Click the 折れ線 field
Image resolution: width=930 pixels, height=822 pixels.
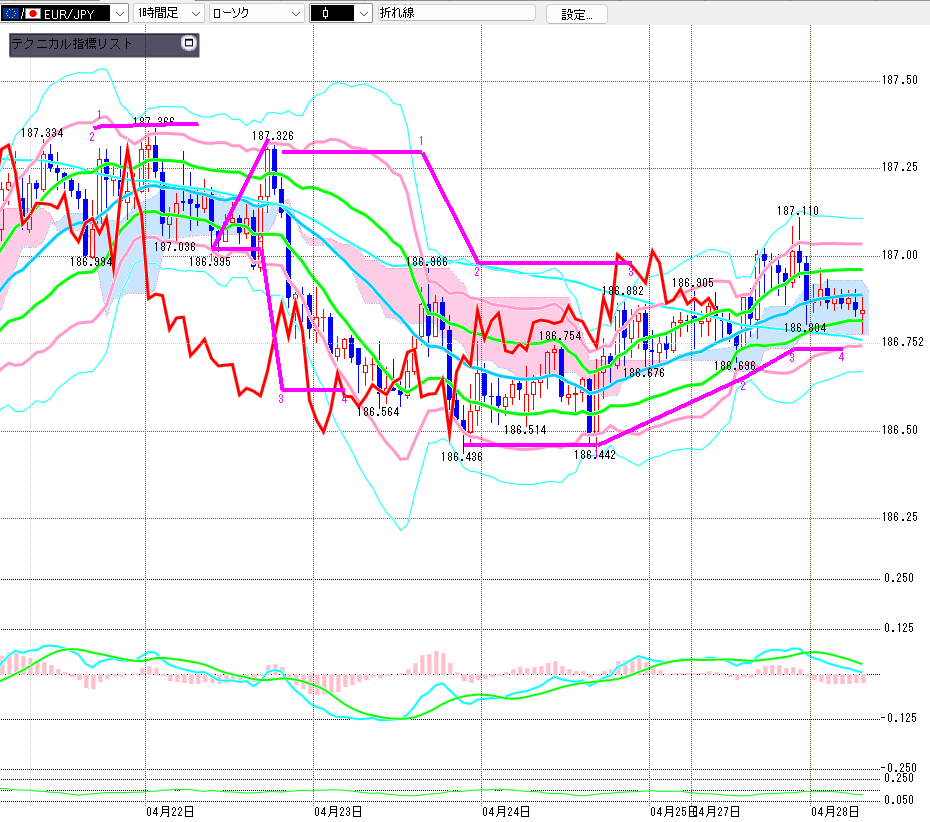click(455, 13)
